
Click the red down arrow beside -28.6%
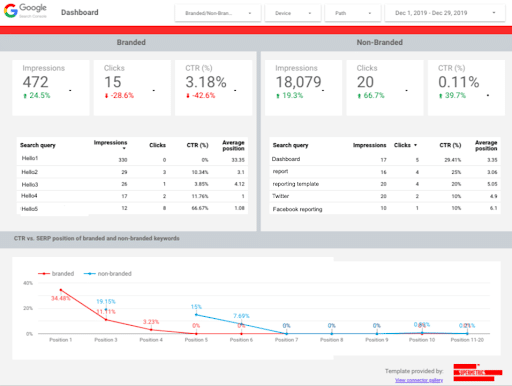(106, 96)
